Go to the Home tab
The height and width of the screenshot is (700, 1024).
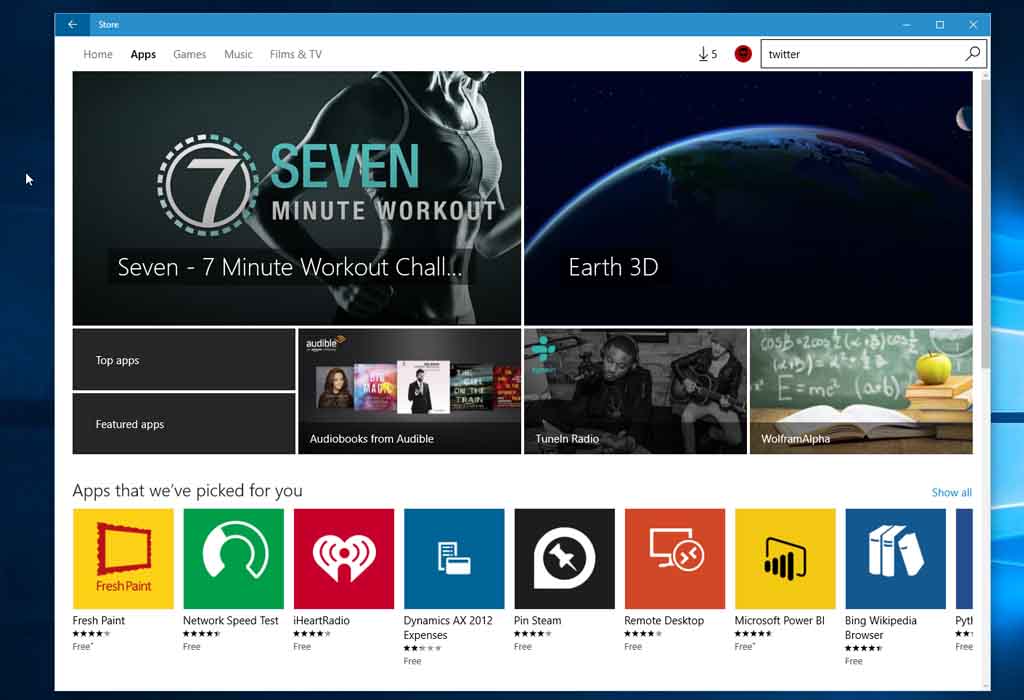click(x=98, y=54)
